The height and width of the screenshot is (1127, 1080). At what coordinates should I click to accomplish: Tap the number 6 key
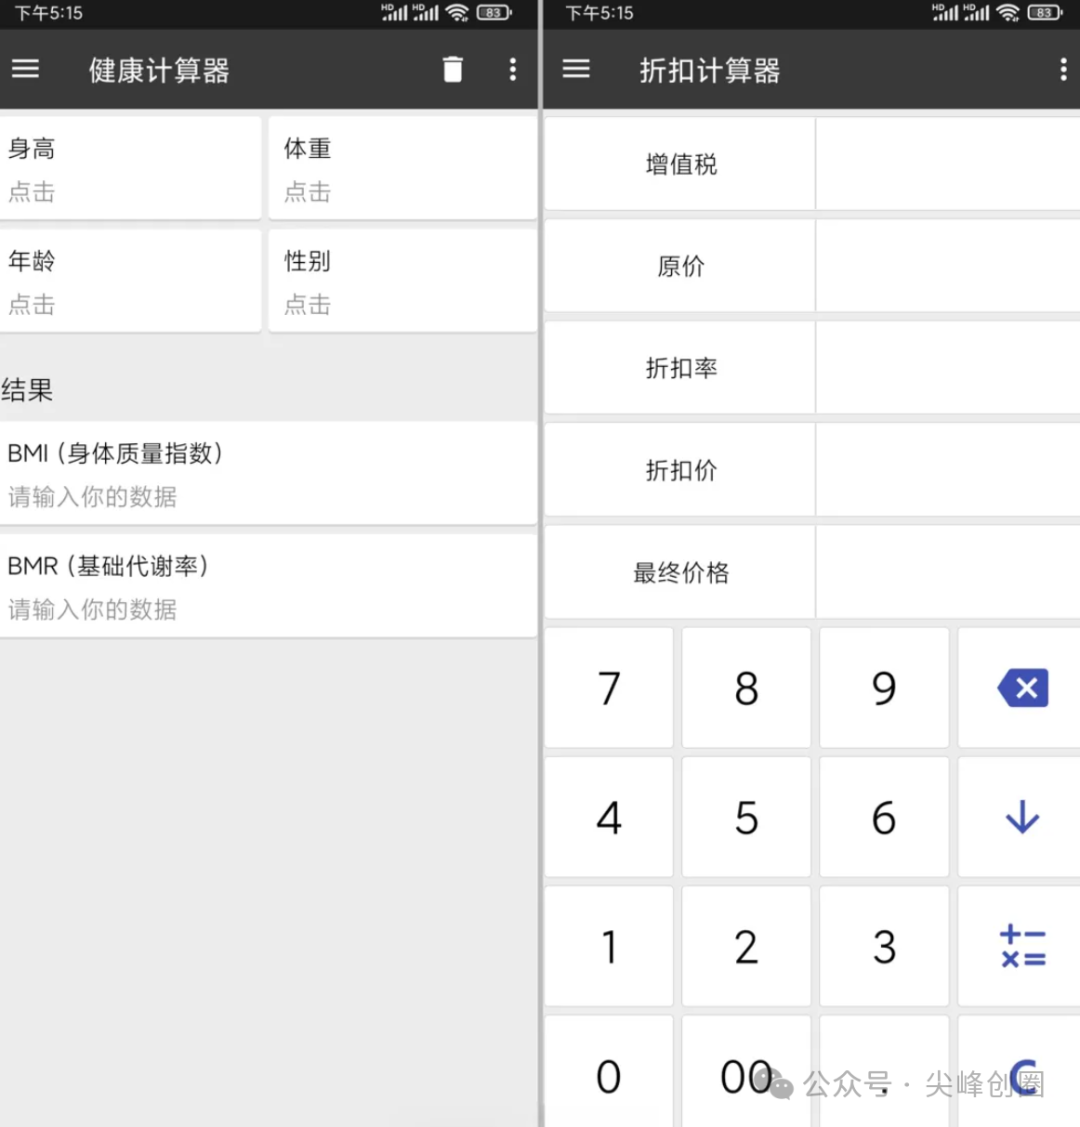click(x=884, y=817)
